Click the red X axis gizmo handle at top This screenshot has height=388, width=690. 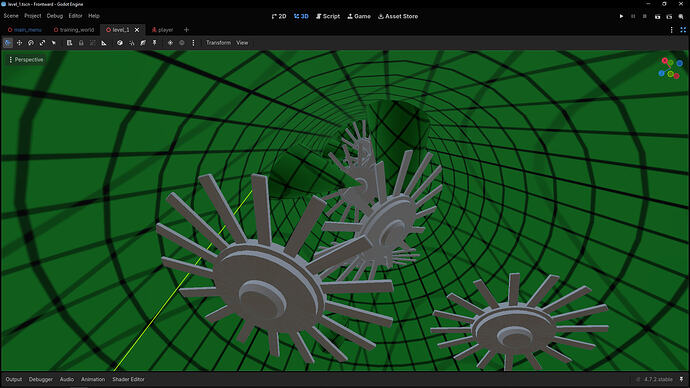664,61
